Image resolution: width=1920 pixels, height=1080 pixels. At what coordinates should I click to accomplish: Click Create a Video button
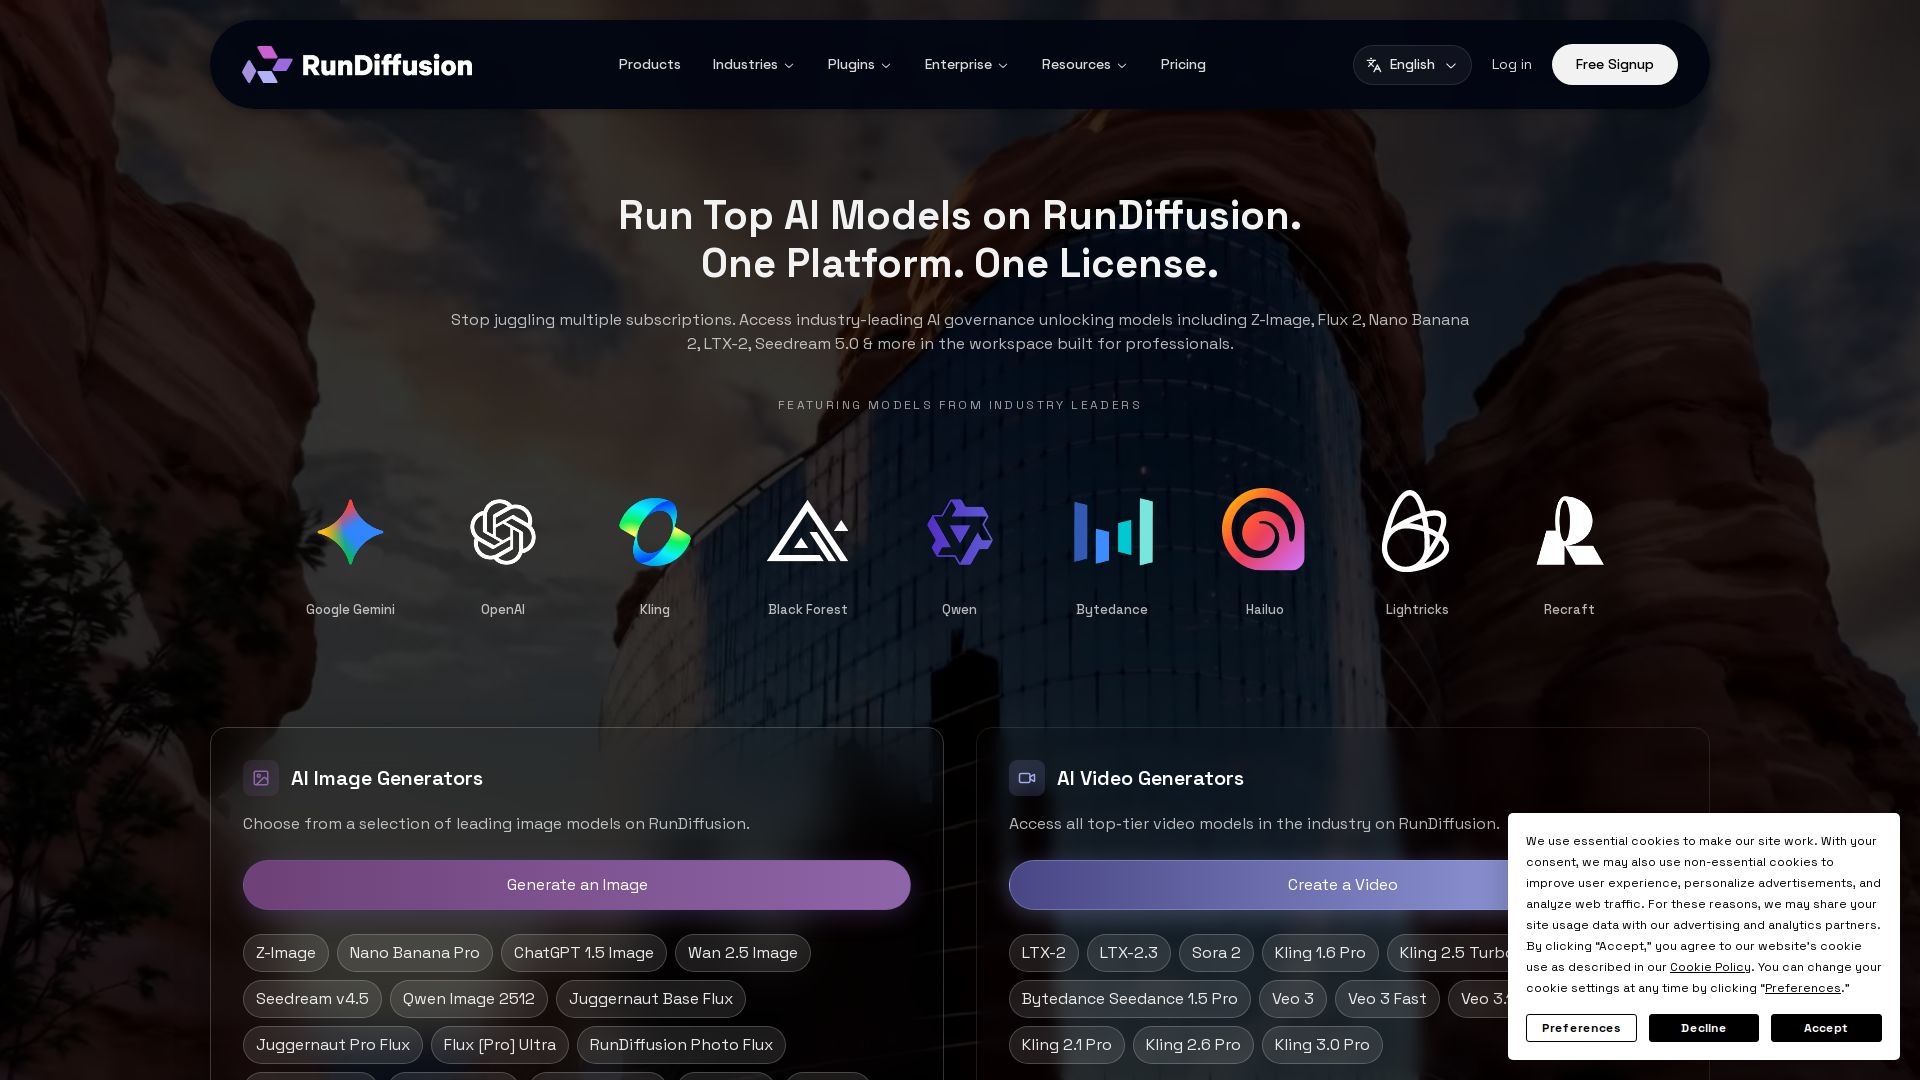coord(1342,885)
